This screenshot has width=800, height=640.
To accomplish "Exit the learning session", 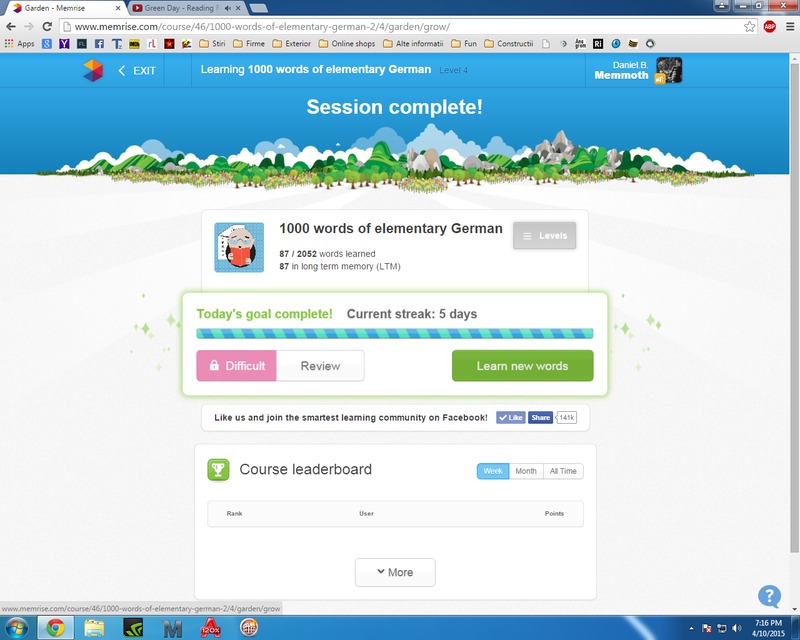I will click(137, 71).
